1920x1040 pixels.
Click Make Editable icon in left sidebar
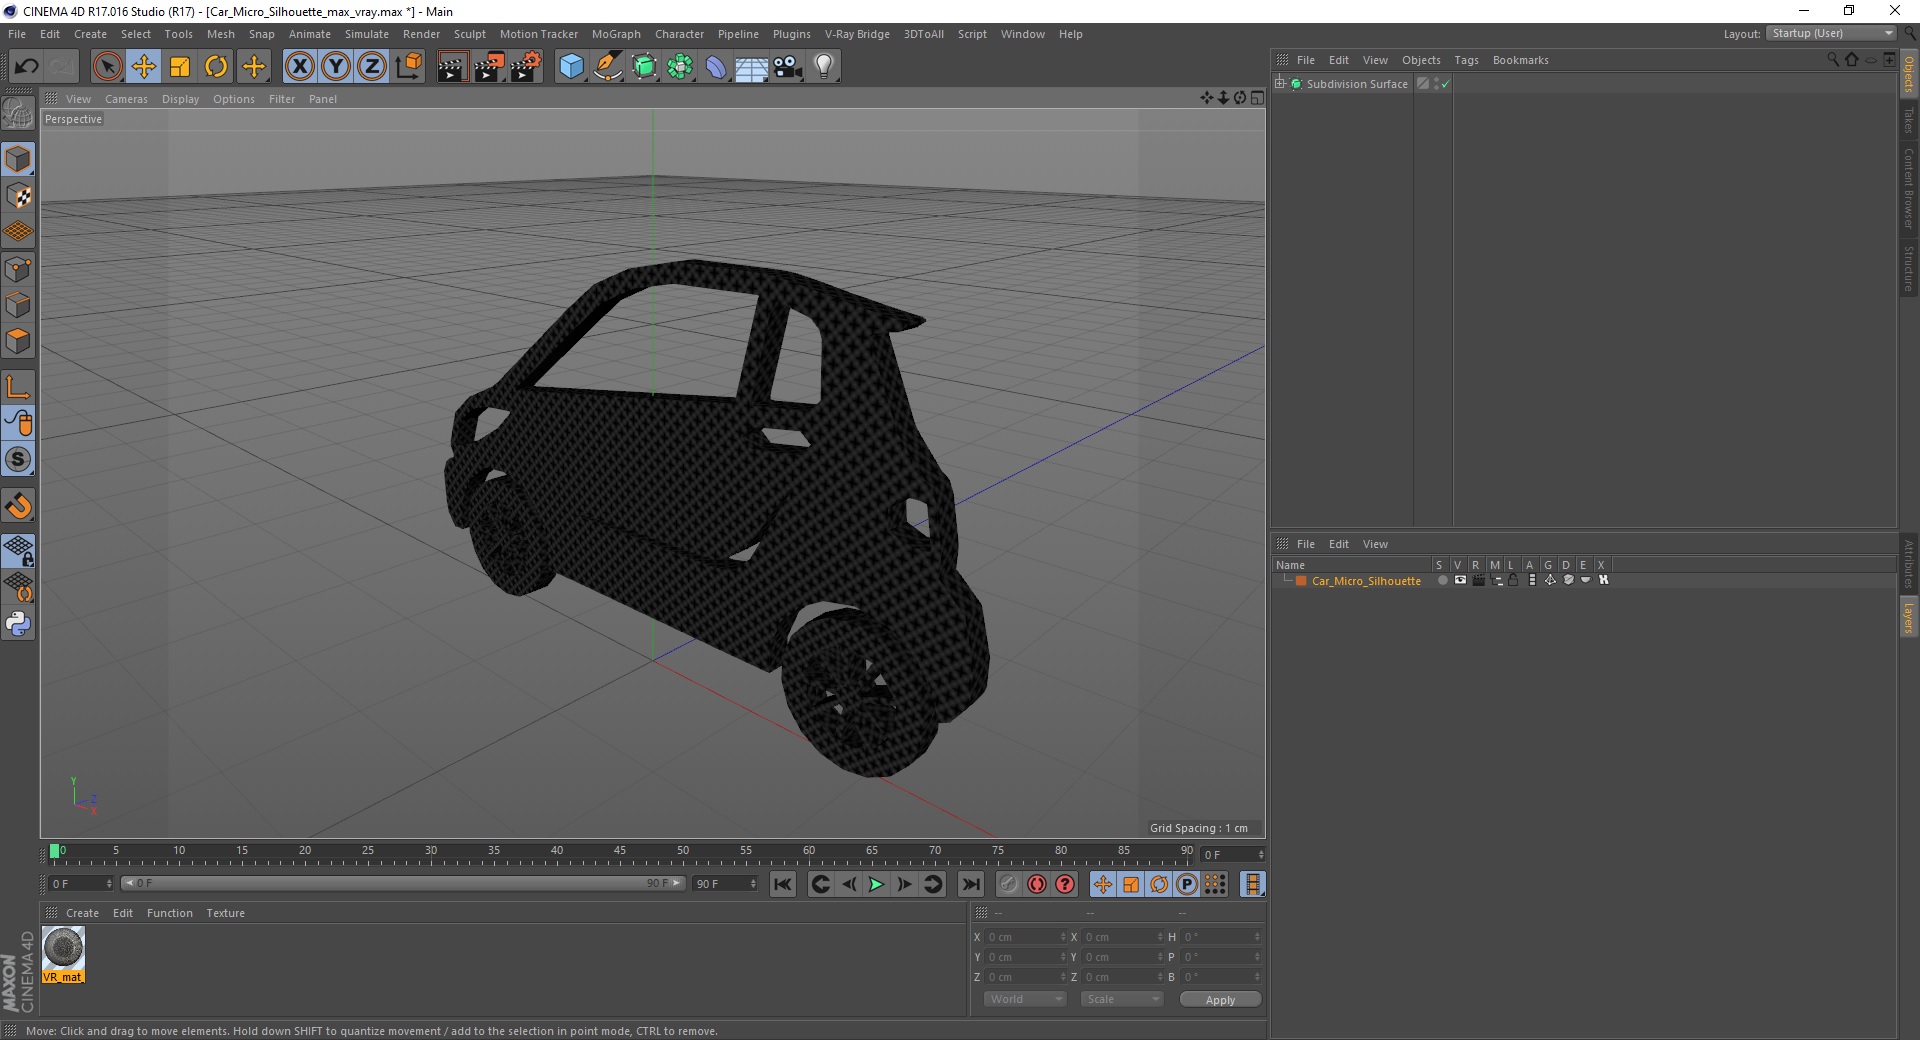point(18,113)
